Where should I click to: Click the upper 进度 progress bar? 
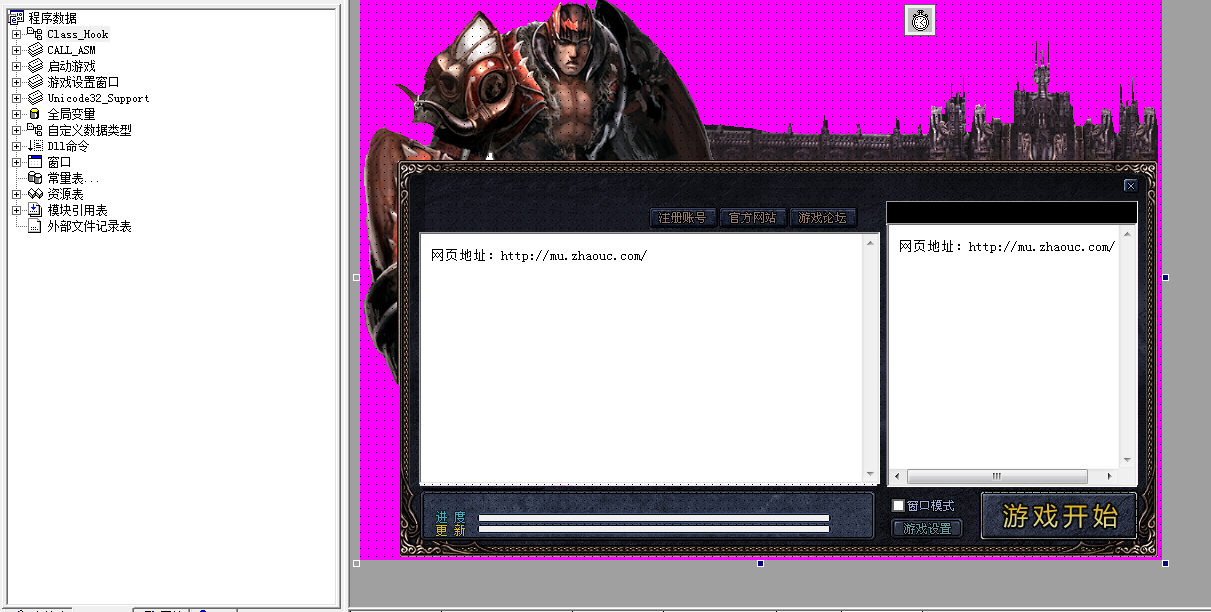coord(654,518)
